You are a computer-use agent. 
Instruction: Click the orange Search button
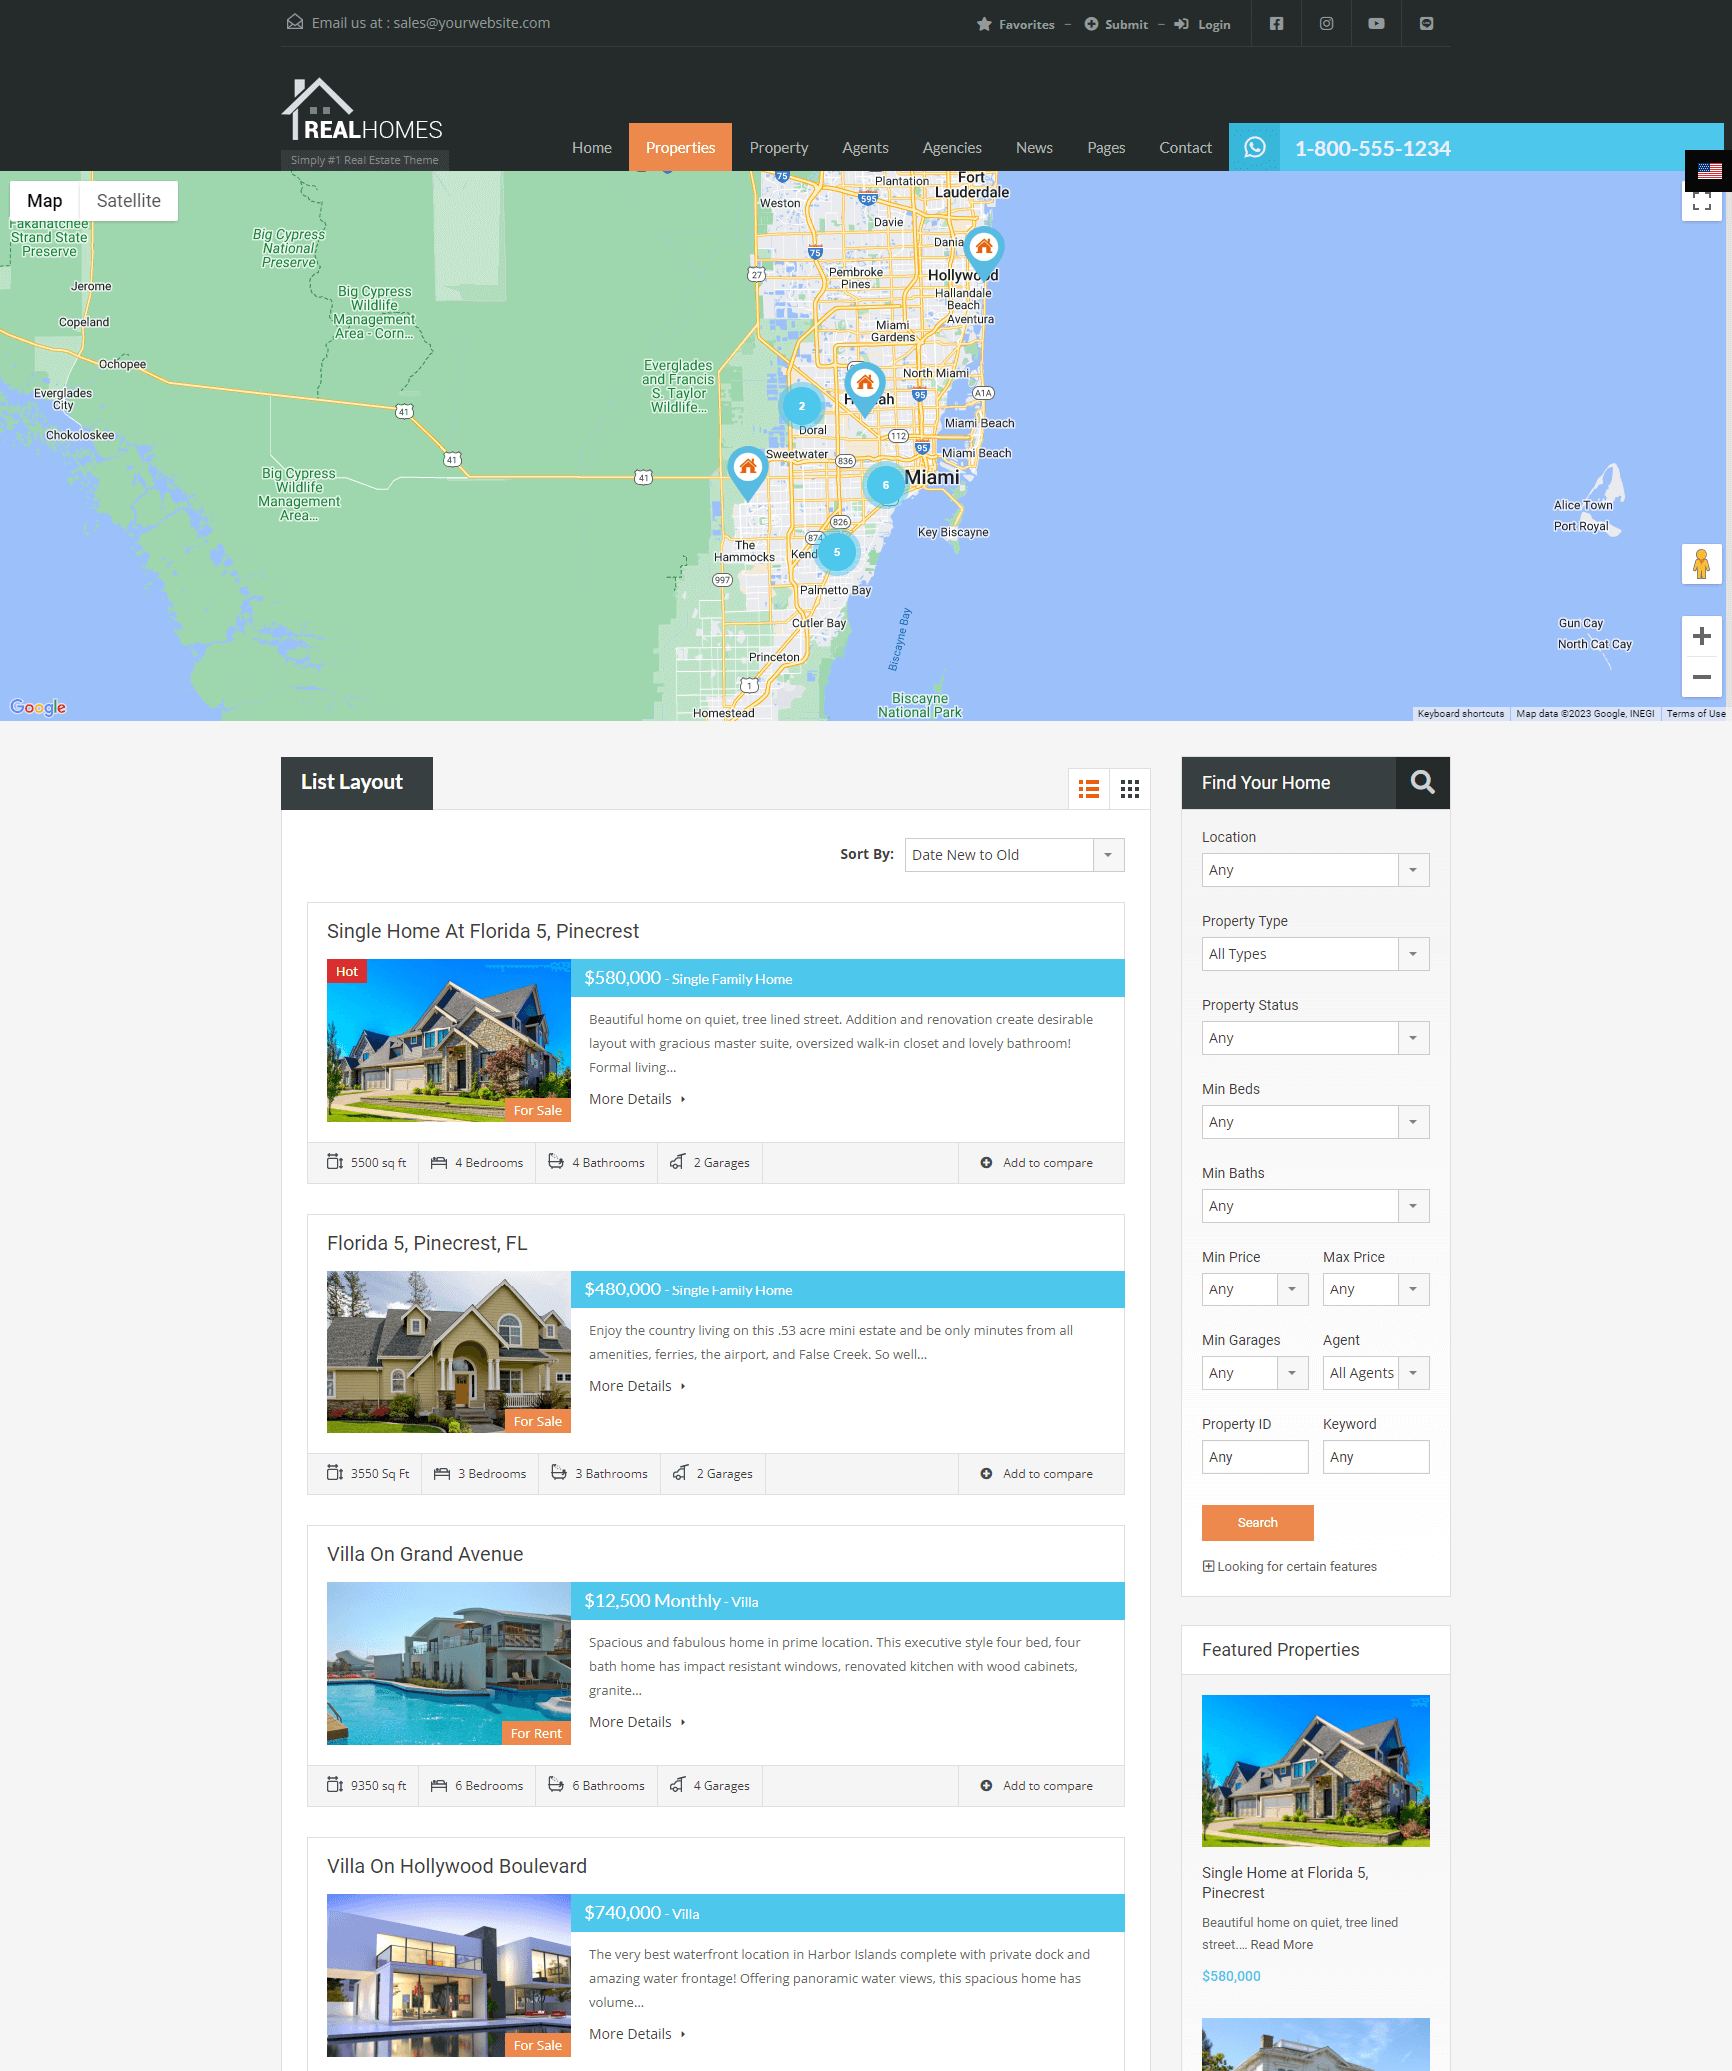click(1257, 1522)
